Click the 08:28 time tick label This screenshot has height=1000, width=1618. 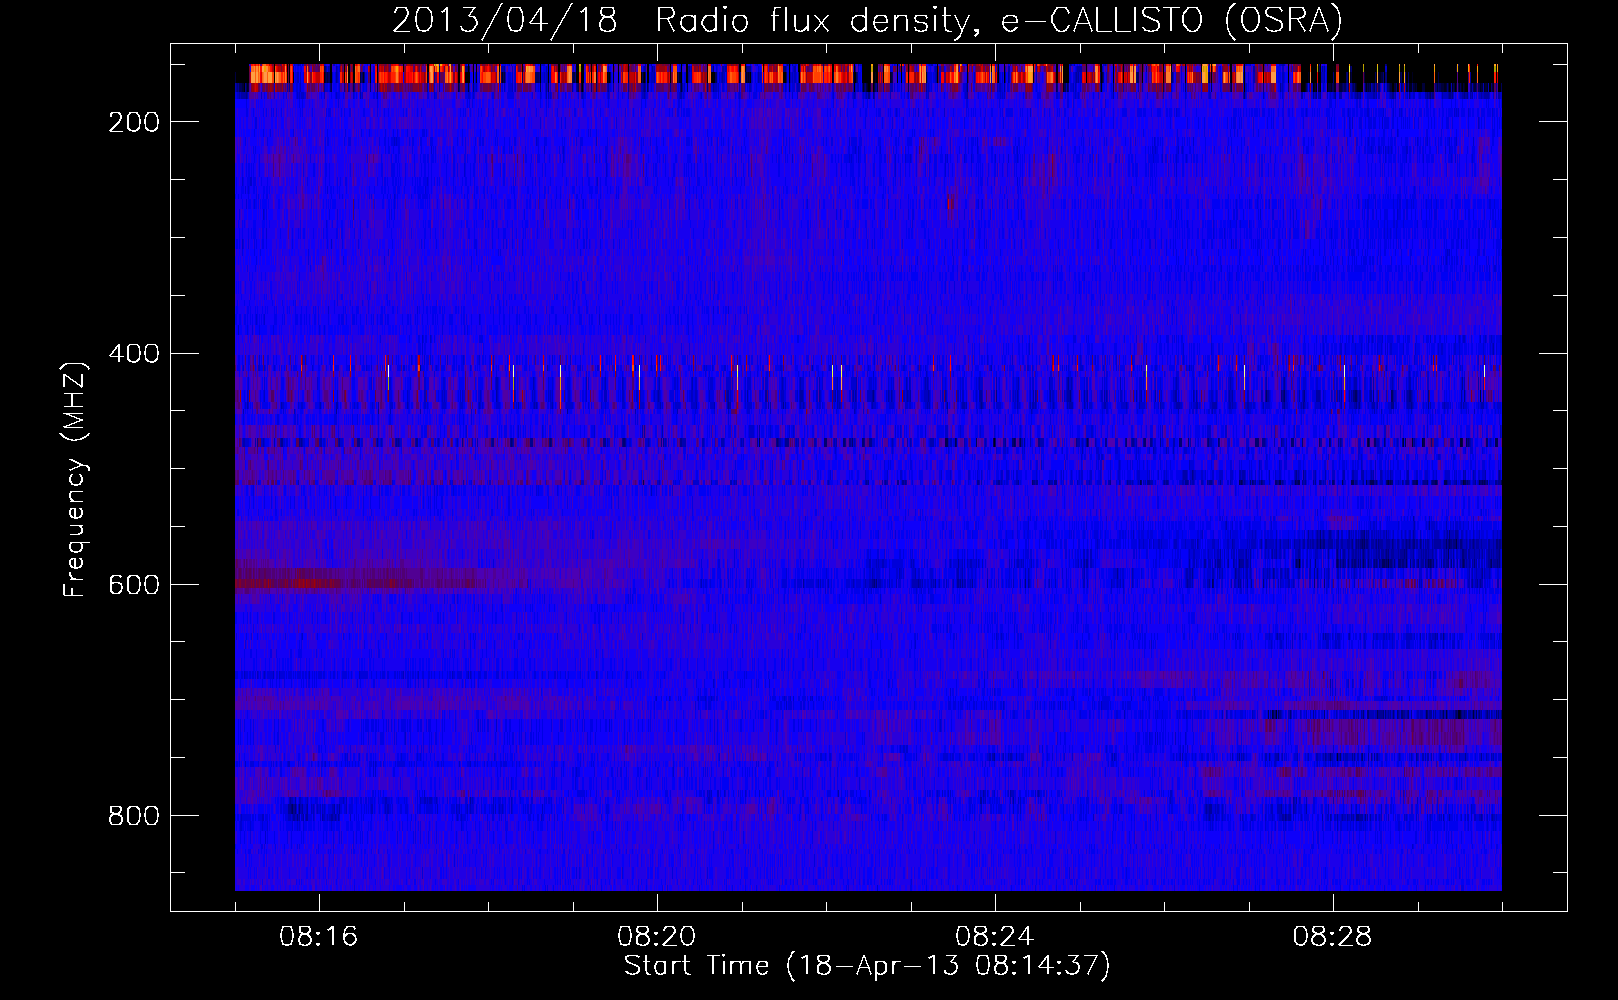[1332, 937]
